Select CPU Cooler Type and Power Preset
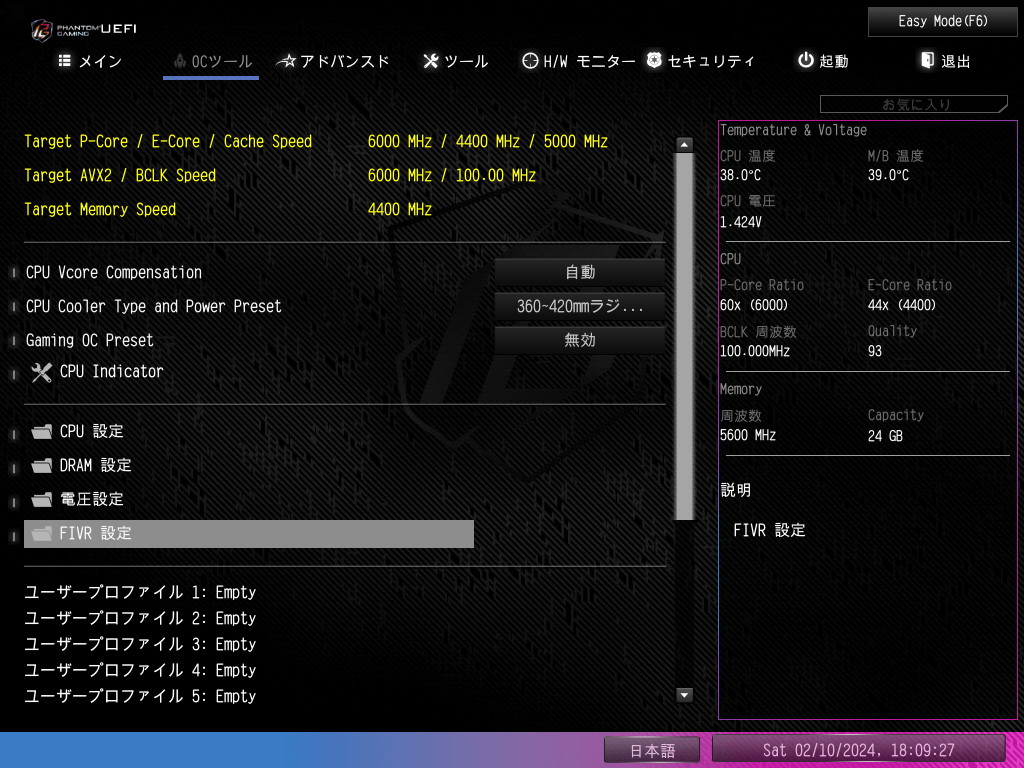1024x768 pixels. click(x=153, y=306)
